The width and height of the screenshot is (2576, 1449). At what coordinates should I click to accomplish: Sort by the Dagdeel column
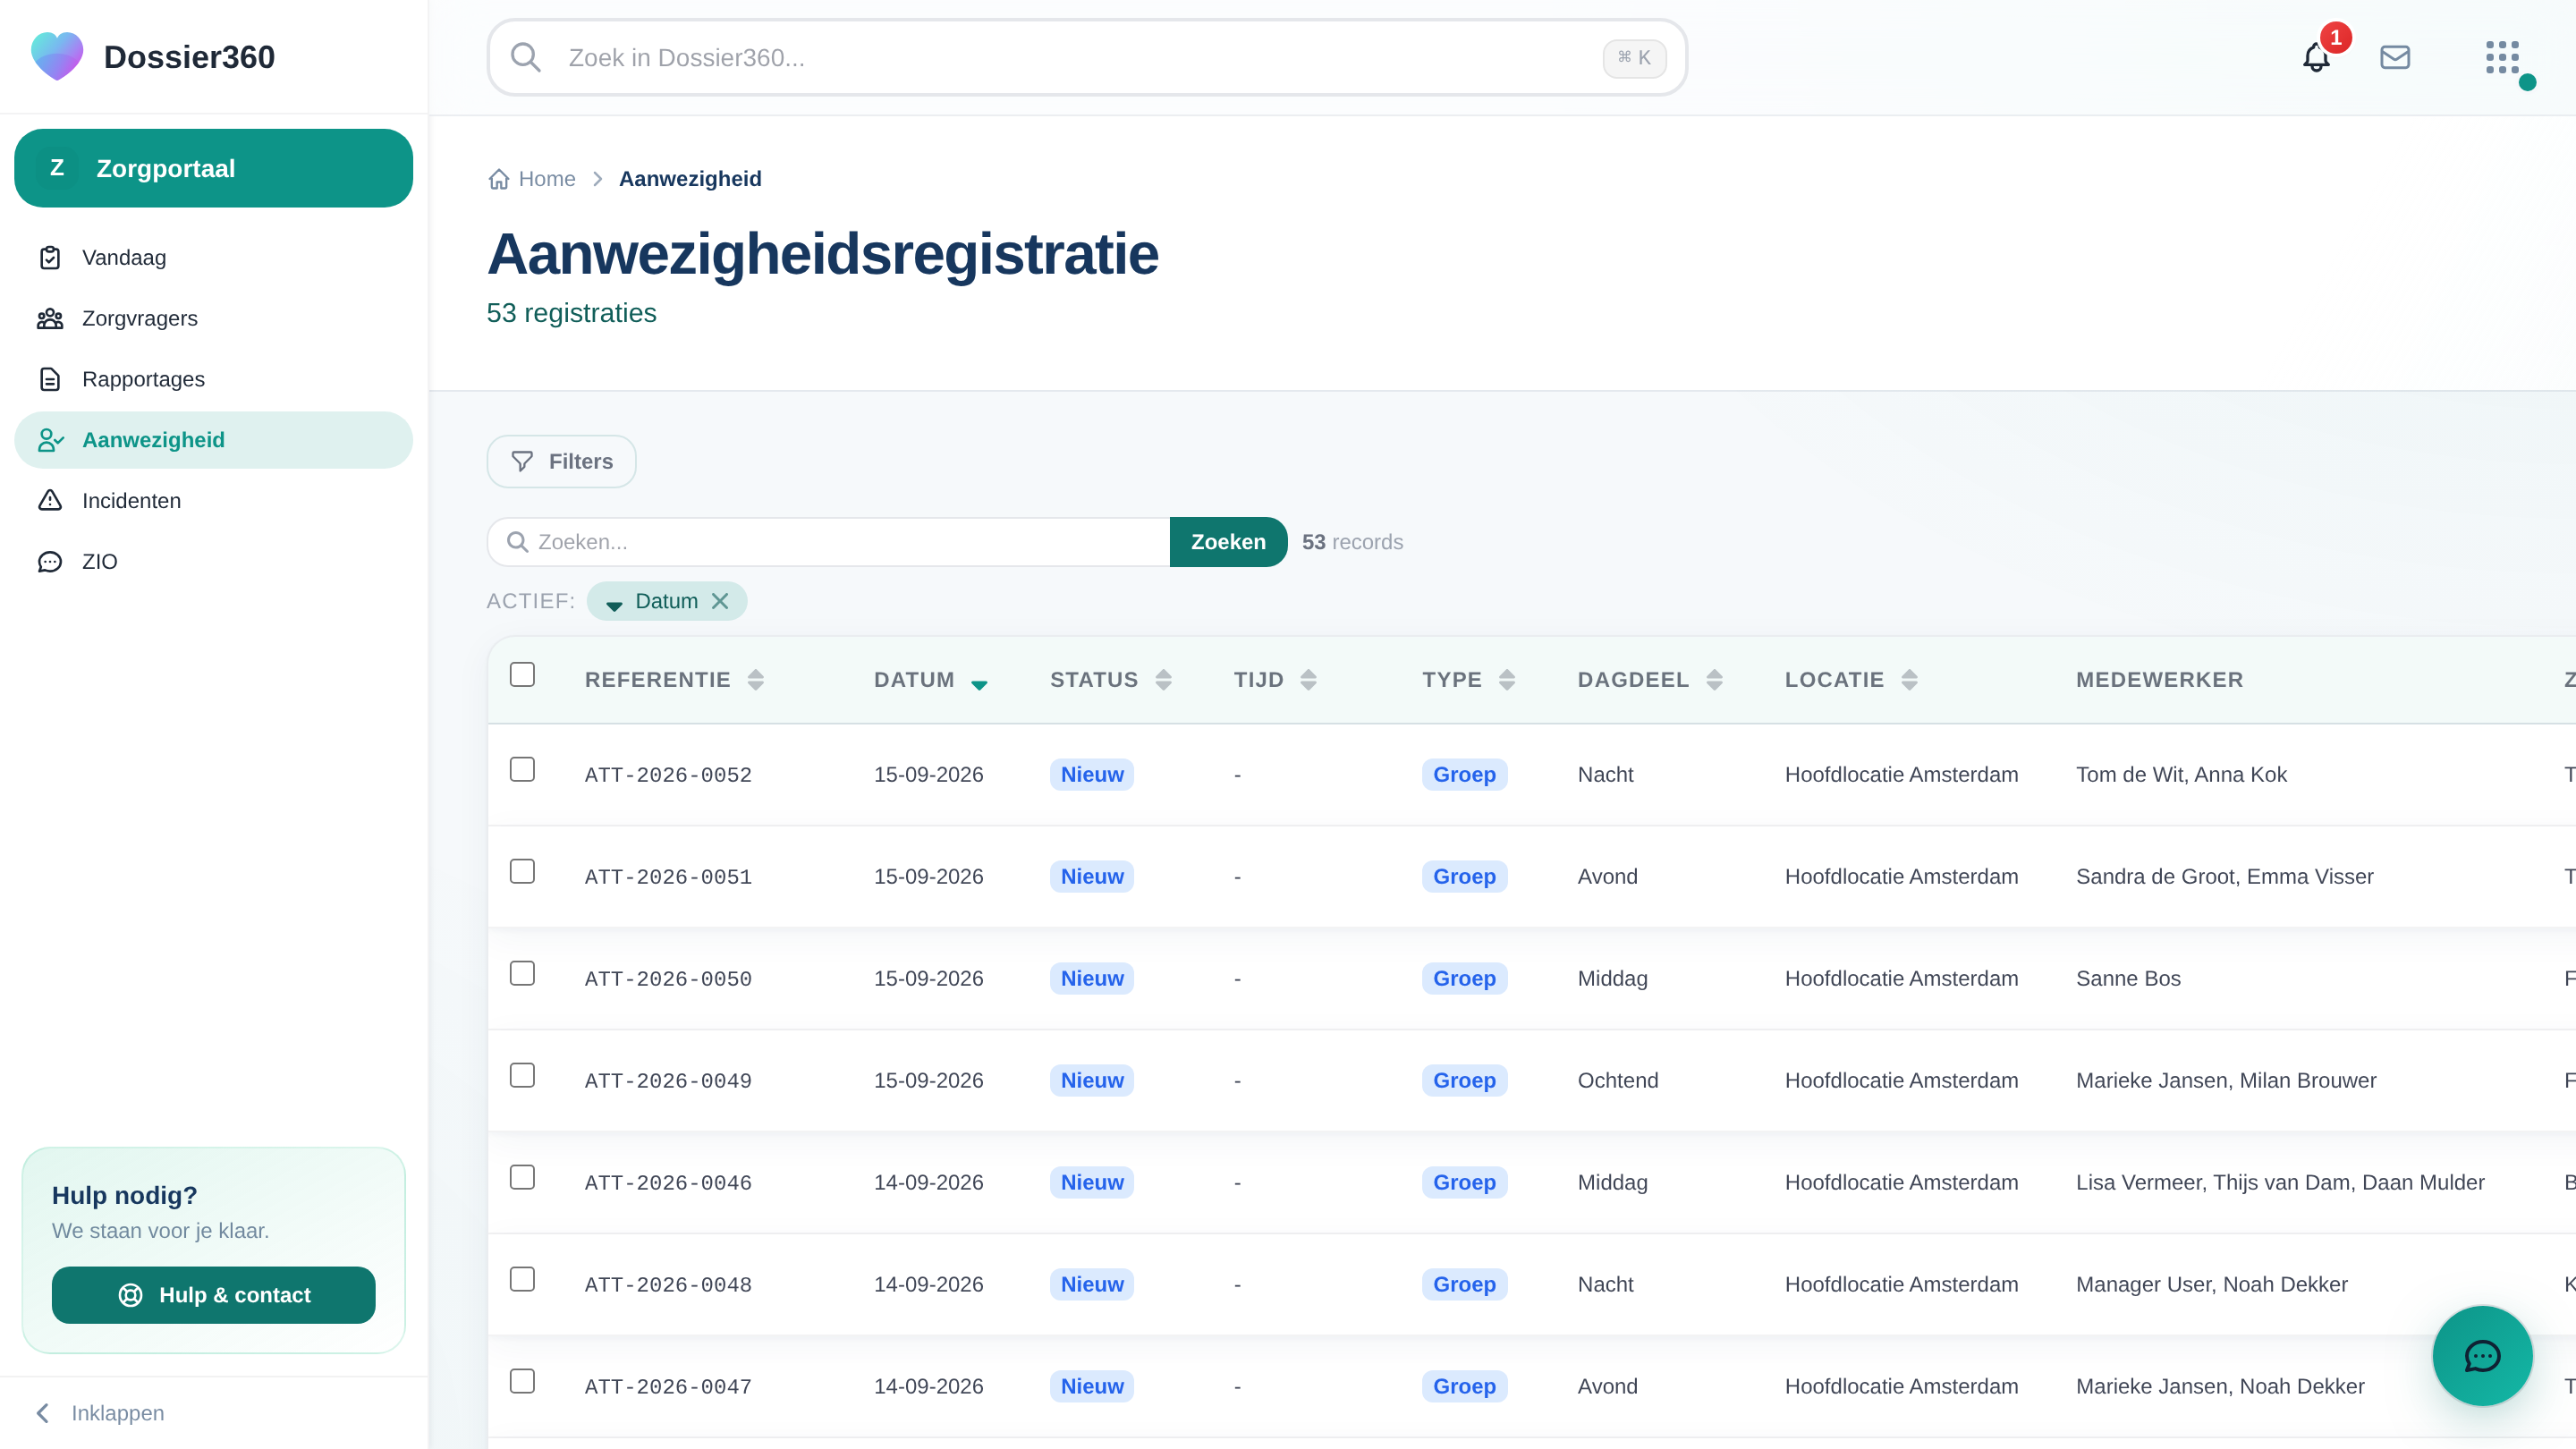click(x=1650, y=680)
